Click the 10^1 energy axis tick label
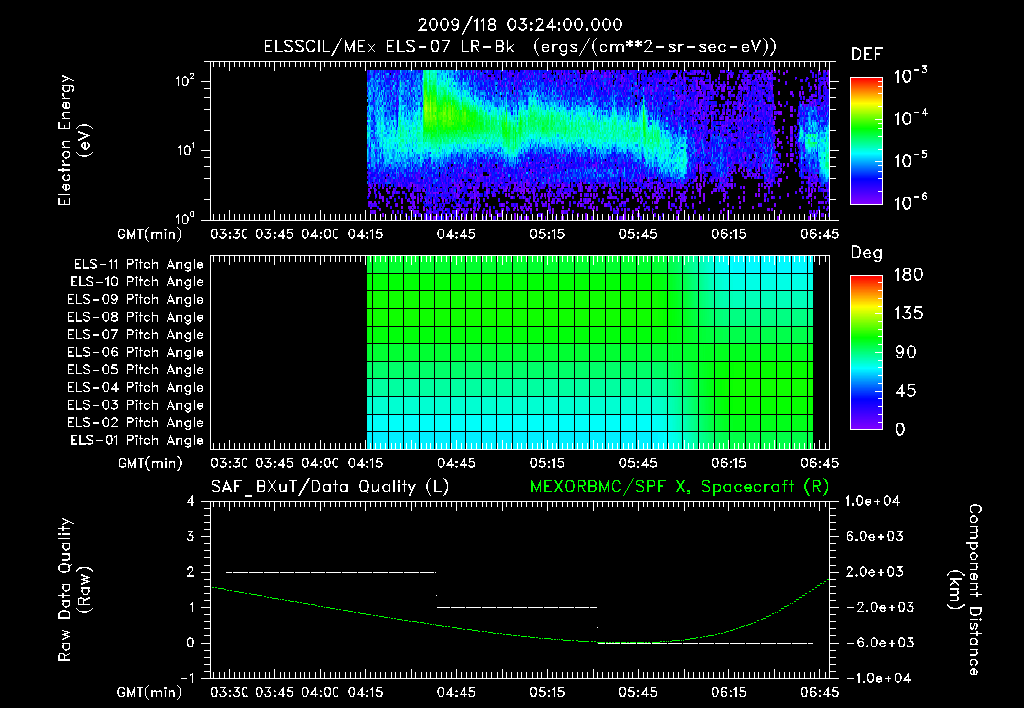 [185, 150]
